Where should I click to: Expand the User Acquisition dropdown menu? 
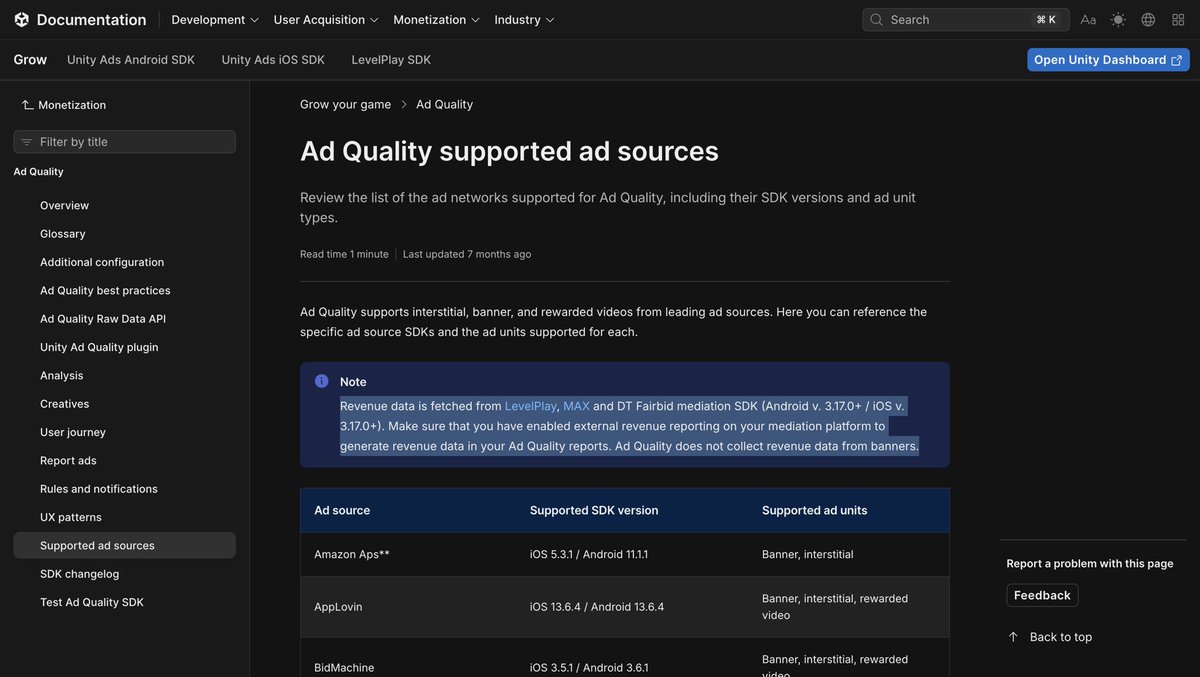[326, 20]
